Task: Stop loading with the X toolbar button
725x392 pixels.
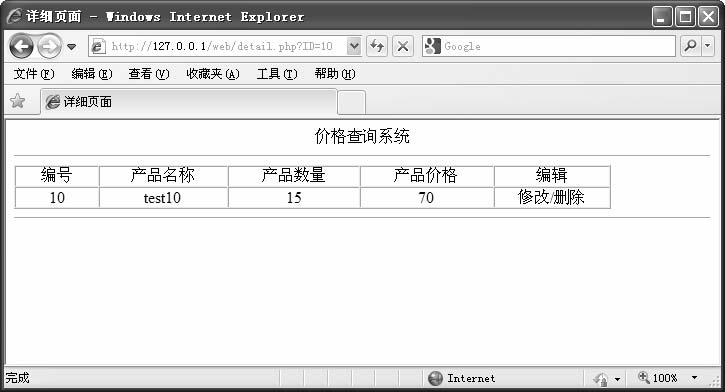Action: click(x=403, y=46)
